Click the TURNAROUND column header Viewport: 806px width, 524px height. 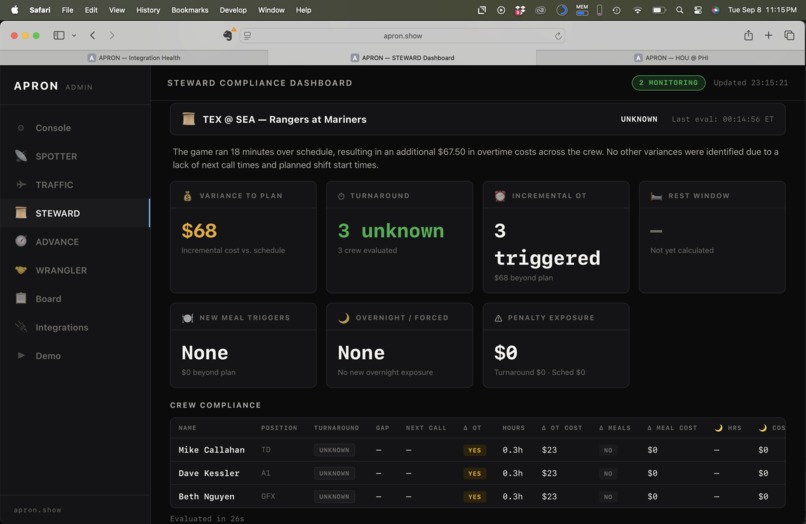336,428
